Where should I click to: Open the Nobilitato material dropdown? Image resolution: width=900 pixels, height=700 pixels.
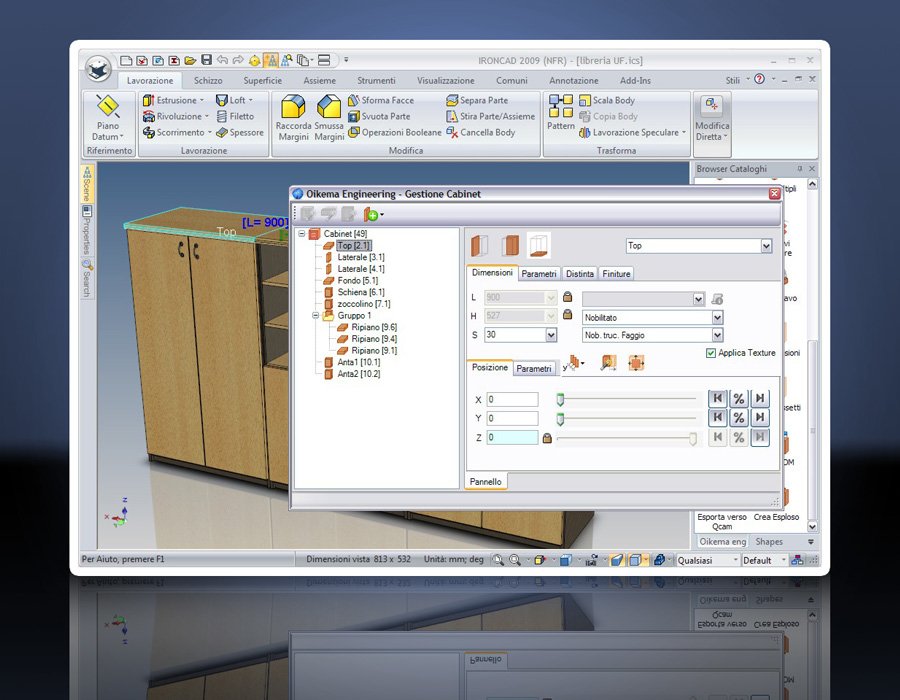pos(717,317)
